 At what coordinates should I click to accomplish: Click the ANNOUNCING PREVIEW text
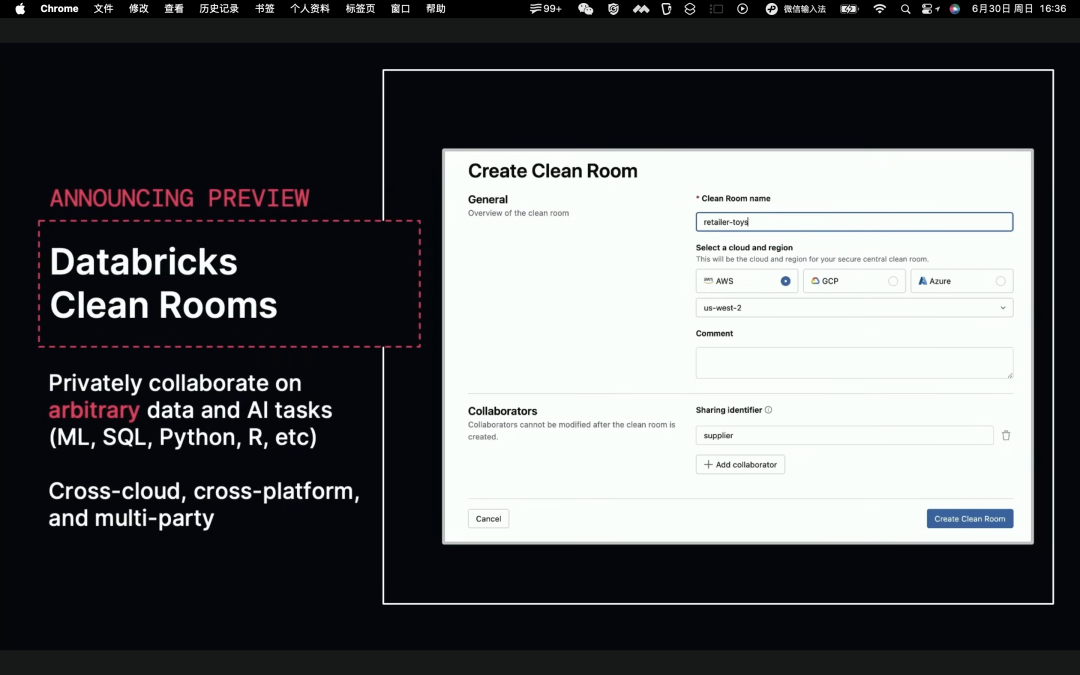tap(179, 198)
